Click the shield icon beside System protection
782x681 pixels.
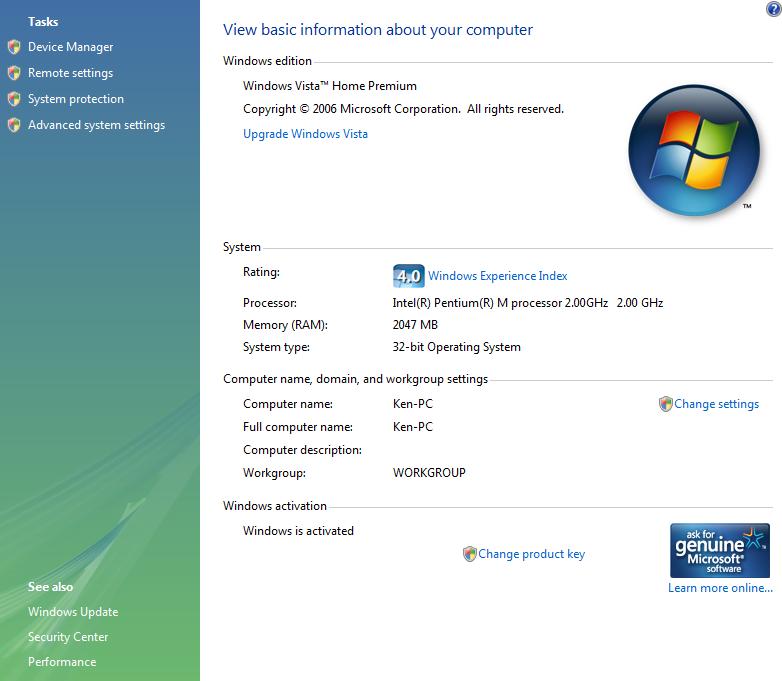pyautogui.click(x=14, y=99)
